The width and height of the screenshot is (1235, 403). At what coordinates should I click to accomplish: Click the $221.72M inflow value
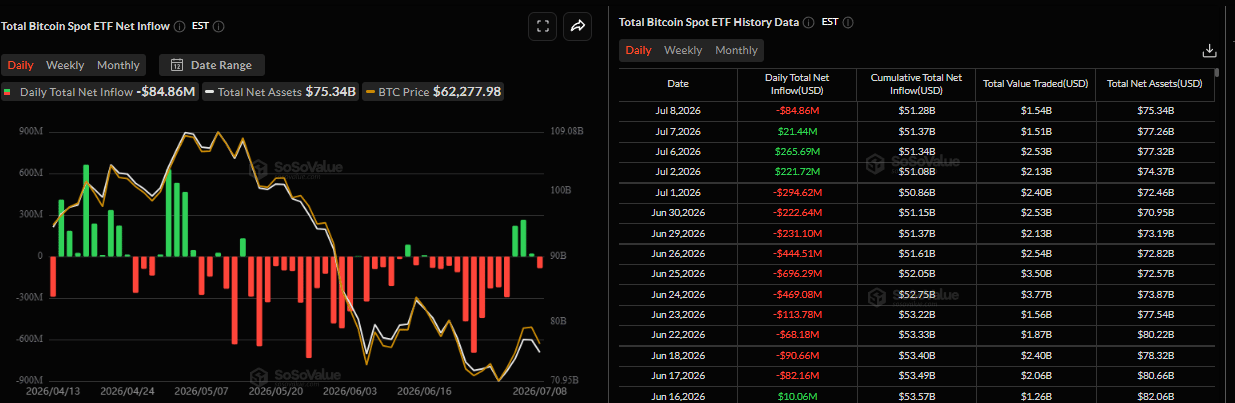click(x=797, y=171)
